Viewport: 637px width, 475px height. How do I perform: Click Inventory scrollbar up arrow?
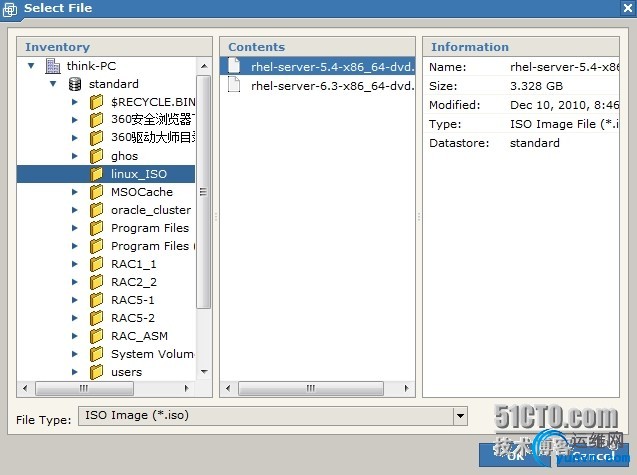pyautogui.click(x=204, y=66)
